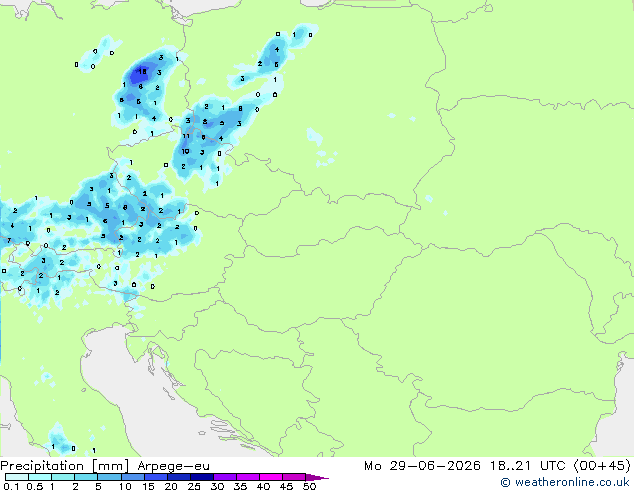Click the 35–40 mm purple legend swatch

(248, 477)
